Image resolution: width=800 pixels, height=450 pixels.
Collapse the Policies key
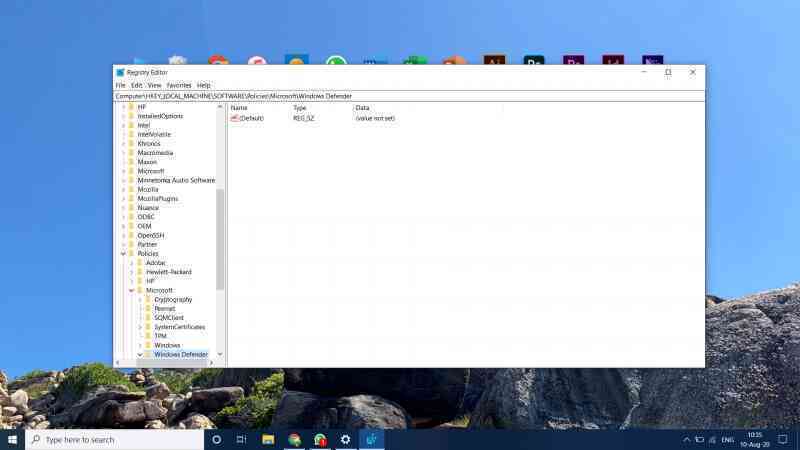pyautogui.click(x=123, y=254)
